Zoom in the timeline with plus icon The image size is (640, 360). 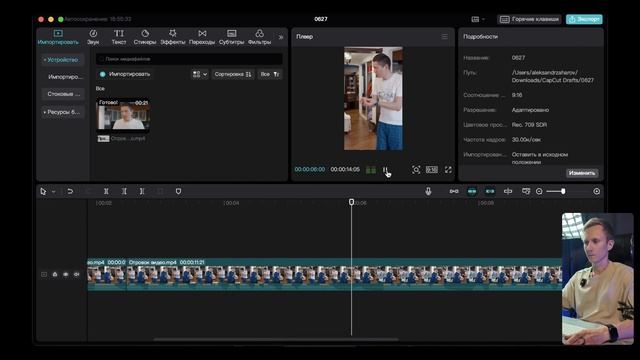[597, 191]
